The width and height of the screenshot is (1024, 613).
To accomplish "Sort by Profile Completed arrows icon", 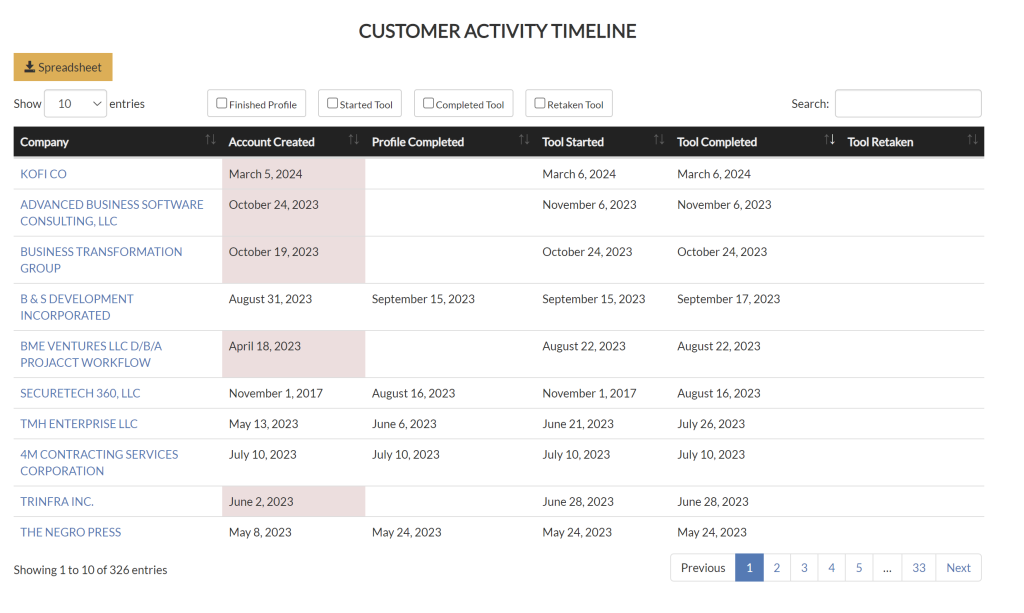I will tap(524, 141).
